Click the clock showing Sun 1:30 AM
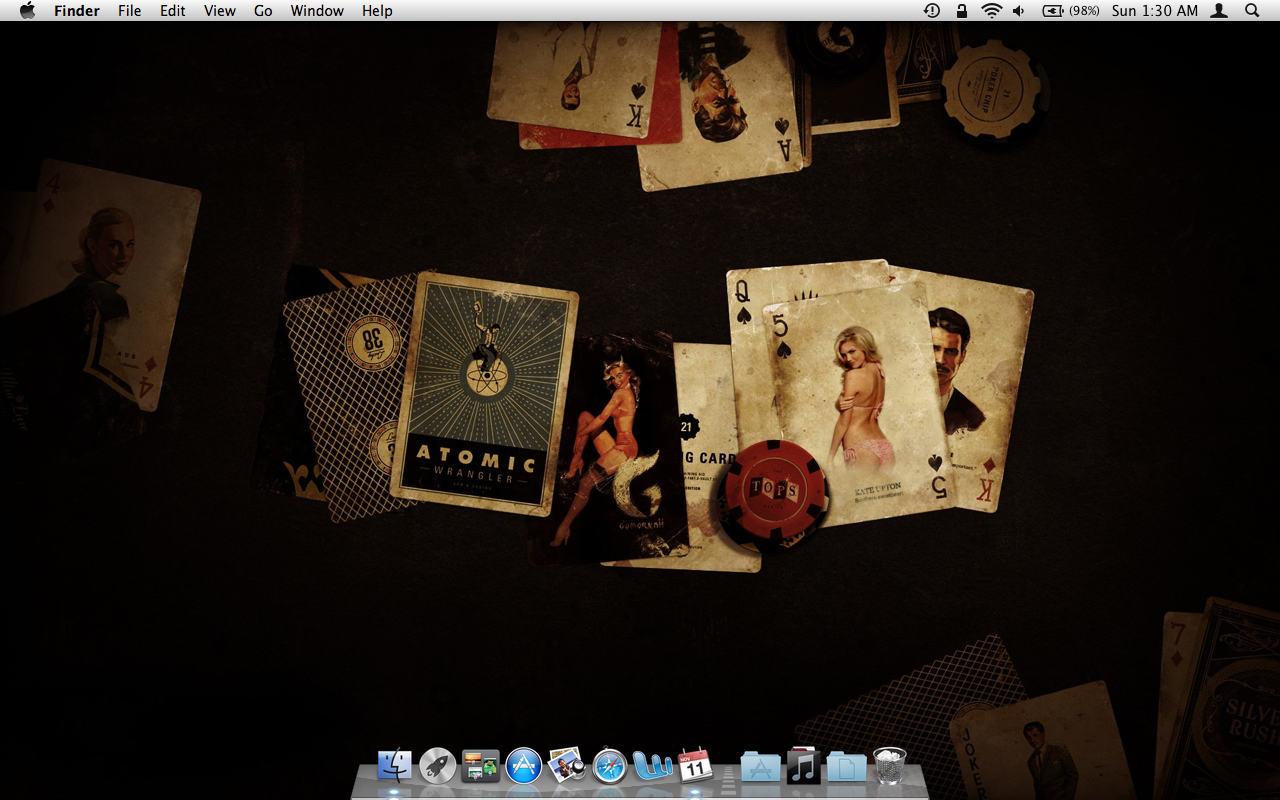This screenshot has height=800, width=1280. click(x=1155, y=11)
